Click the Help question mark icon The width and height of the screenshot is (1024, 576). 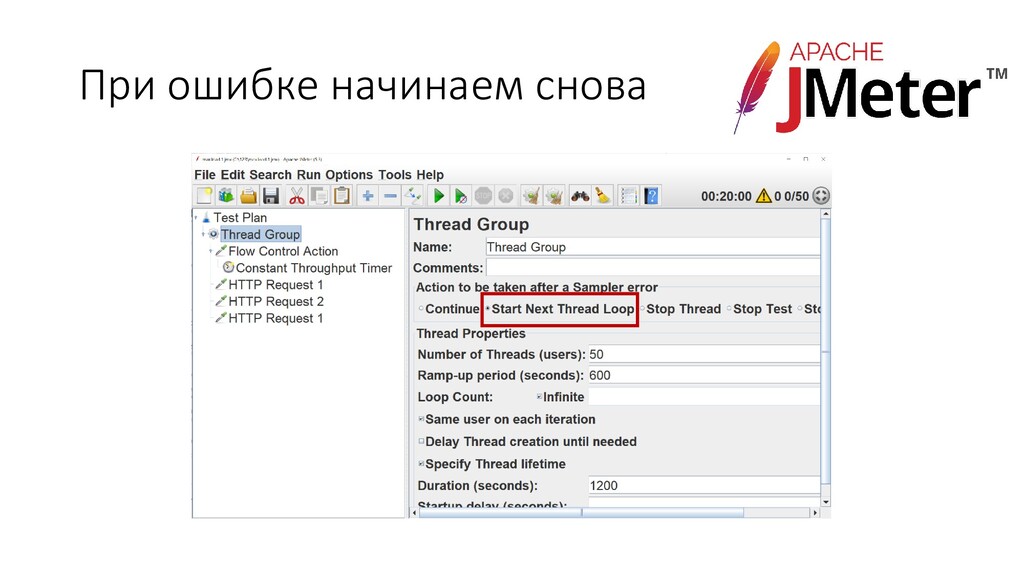tap(651, 195)
